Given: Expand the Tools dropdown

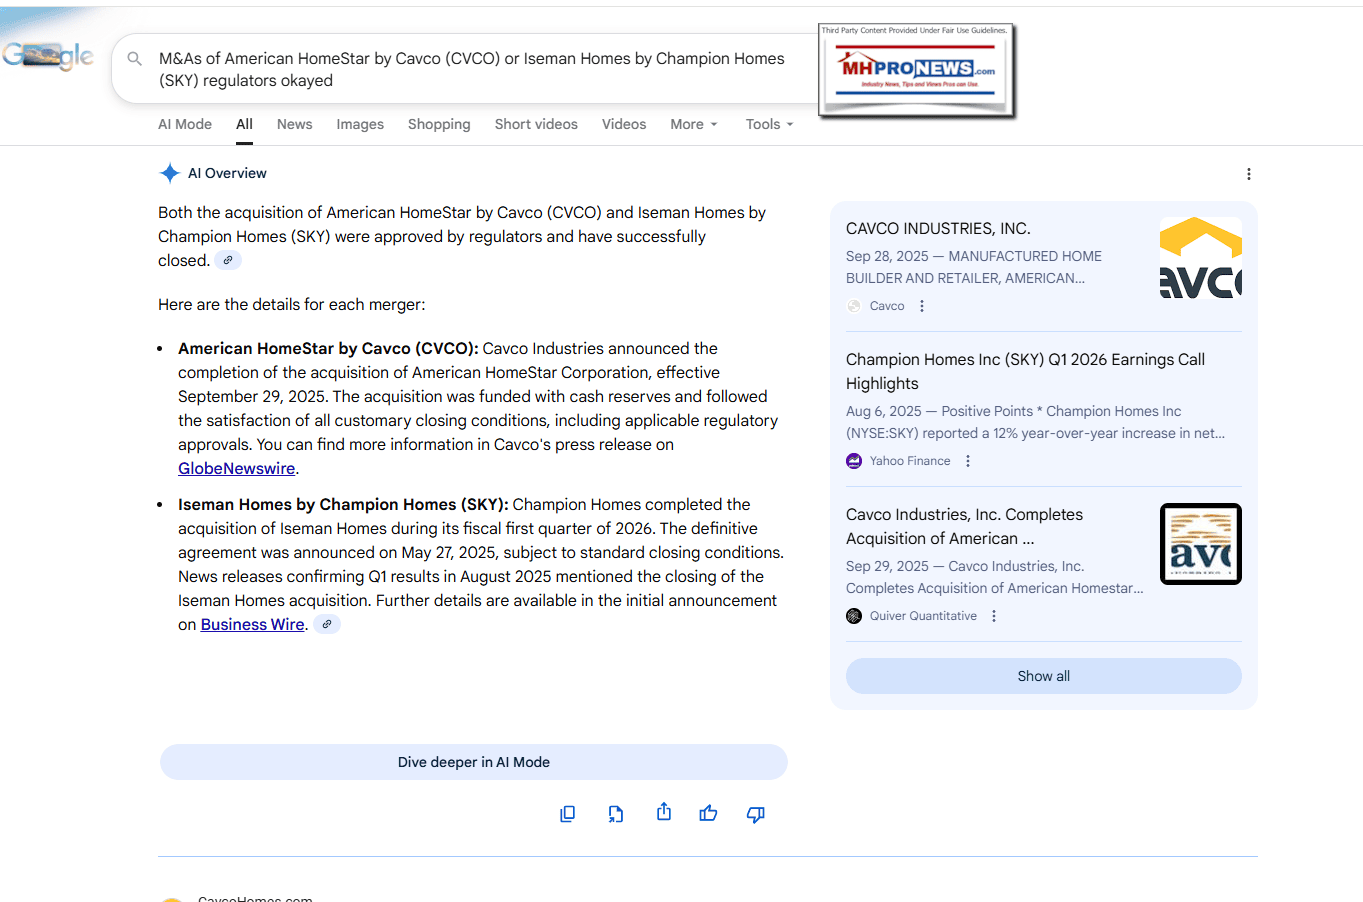Looking at the screenshot, I should (768, 124).
